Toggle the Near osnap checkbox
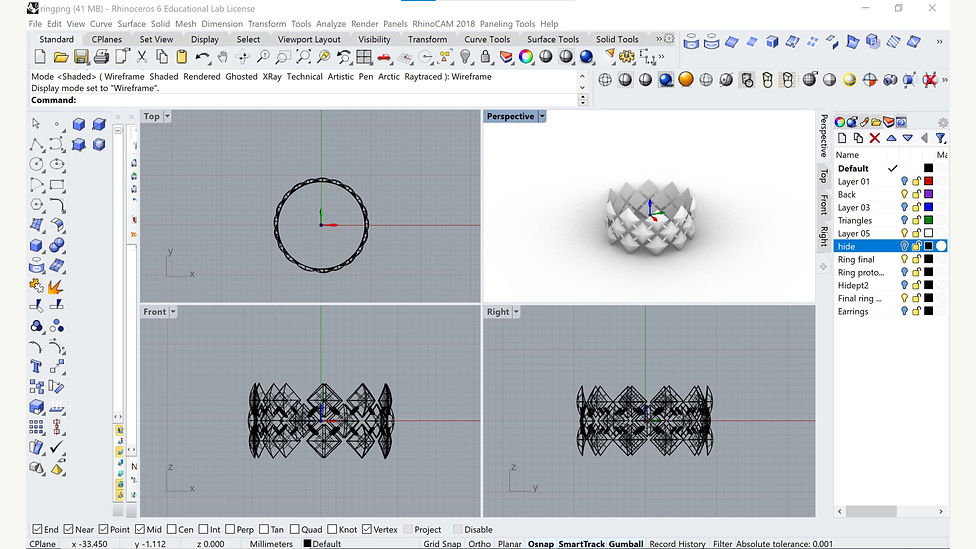 coord(68,529)
